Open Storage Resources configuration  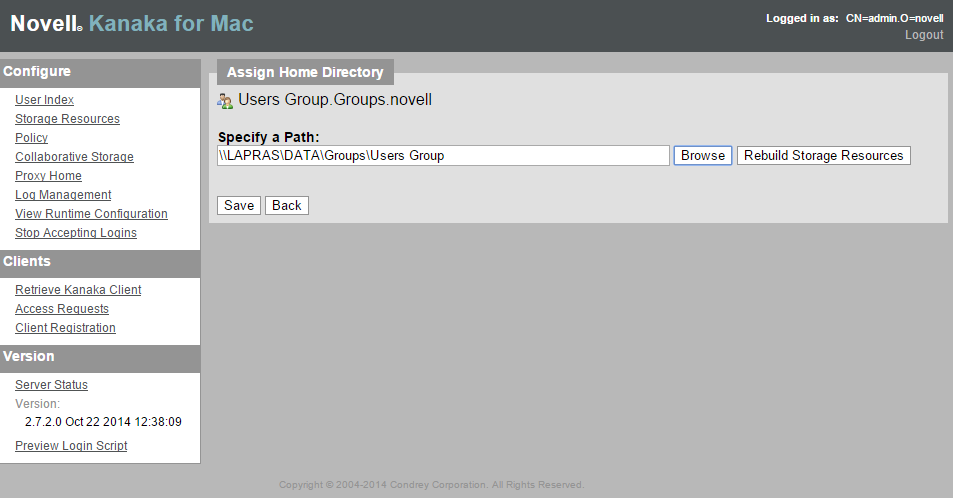click(67, 119)
